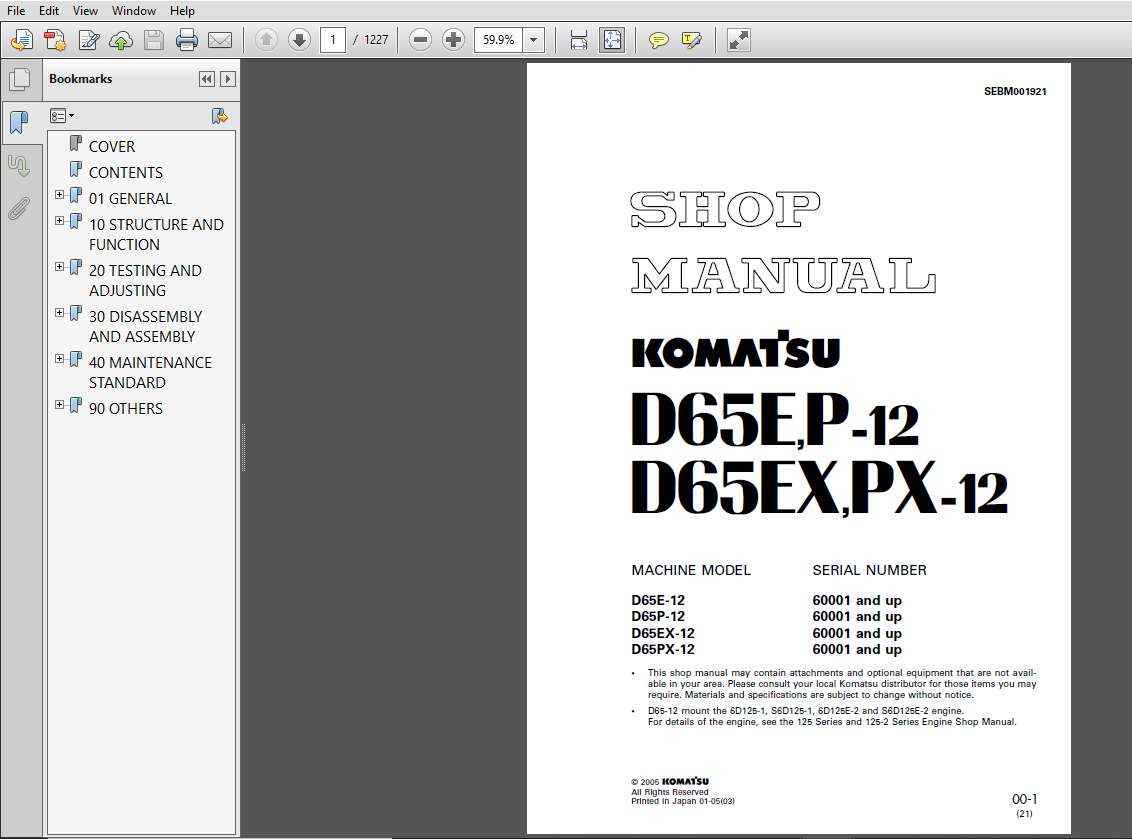Click the Save floppy disk icon

tap(154, 40)
